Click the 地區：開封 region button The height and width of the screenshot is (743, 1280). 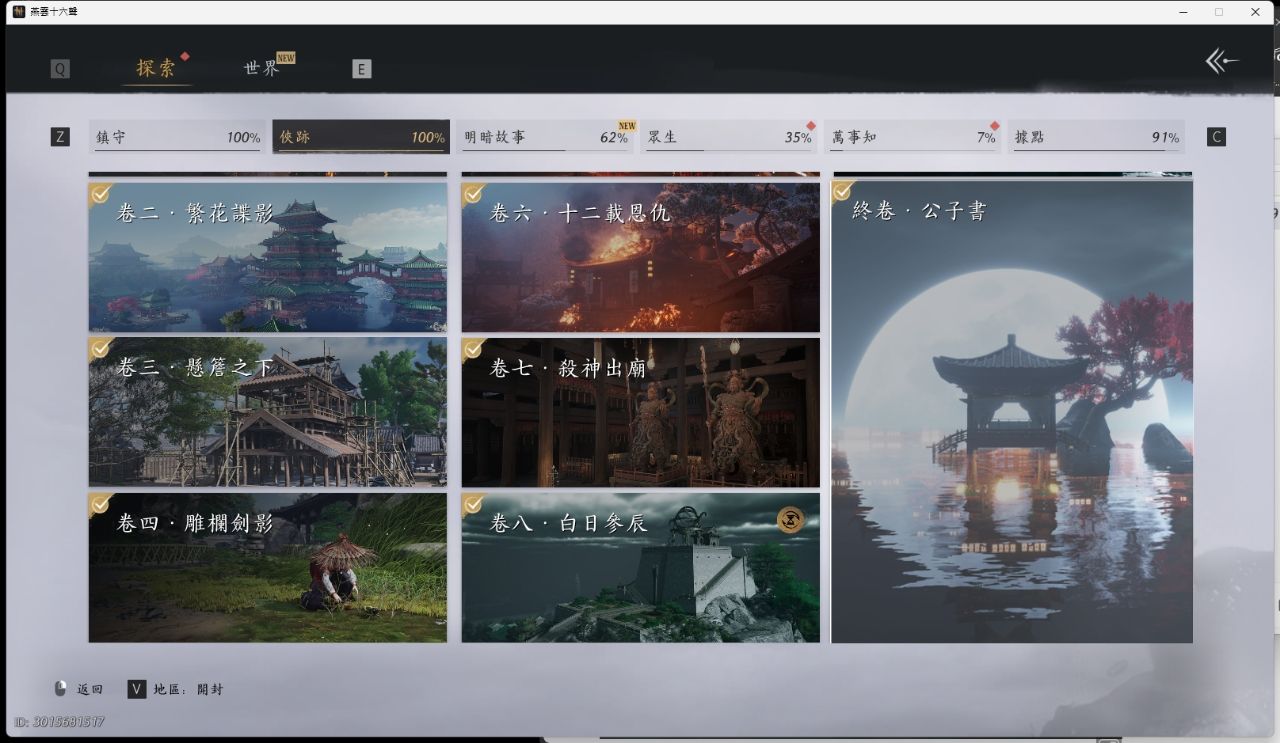(188, 689)
